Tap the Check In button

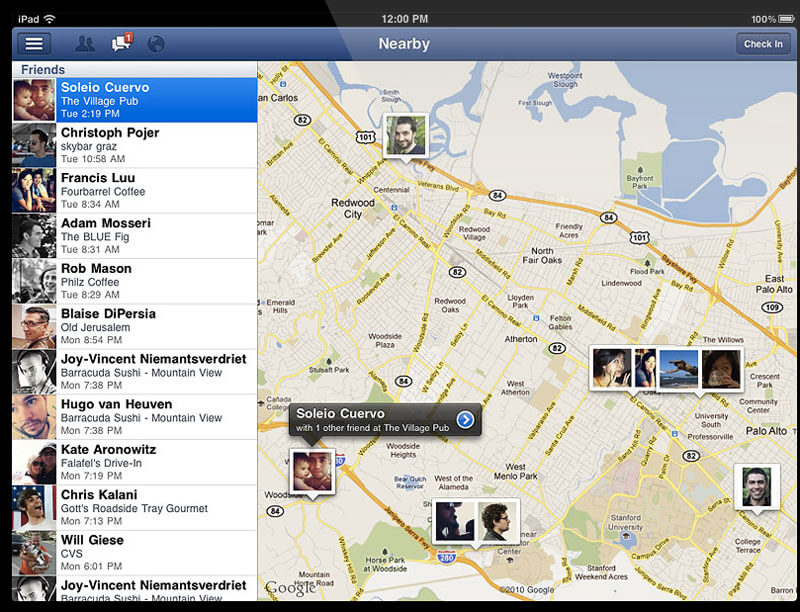click(763, 44)
